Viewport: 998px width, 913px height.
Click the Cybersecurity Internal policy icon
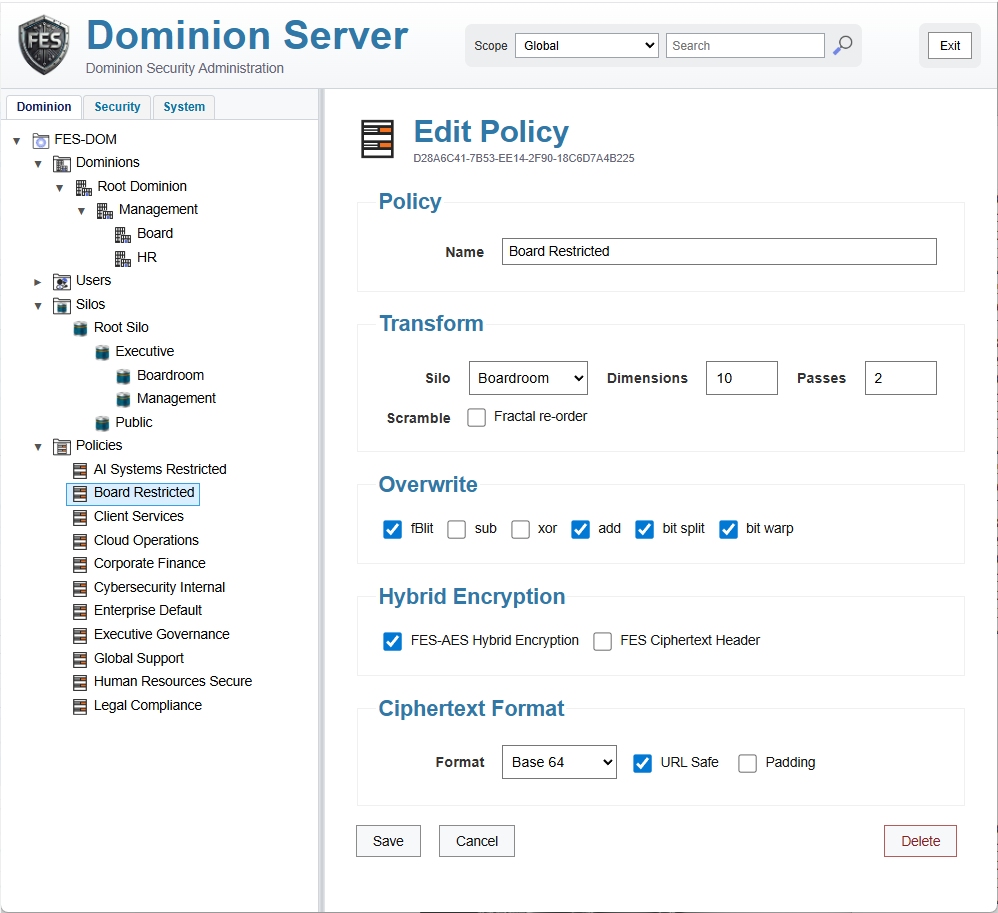pyautogui.click(x=80, y=588)
